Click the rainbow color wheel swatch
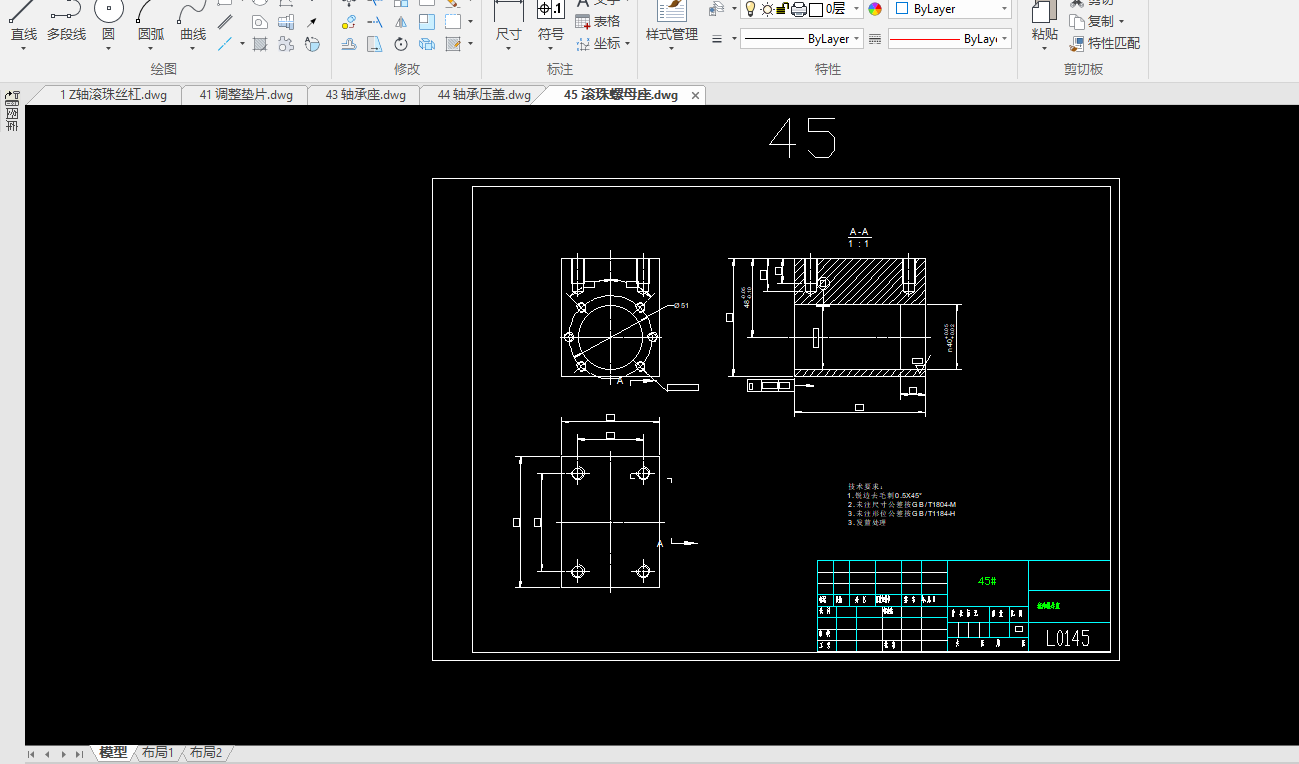This screenshot has width=1299, height=764. point(875,9)
